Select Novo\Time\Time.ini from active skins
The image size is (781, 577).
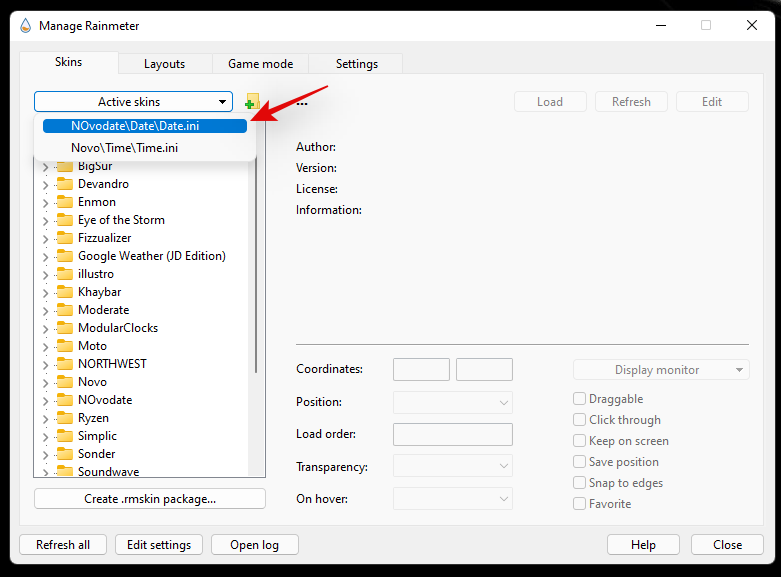[145, 147]
